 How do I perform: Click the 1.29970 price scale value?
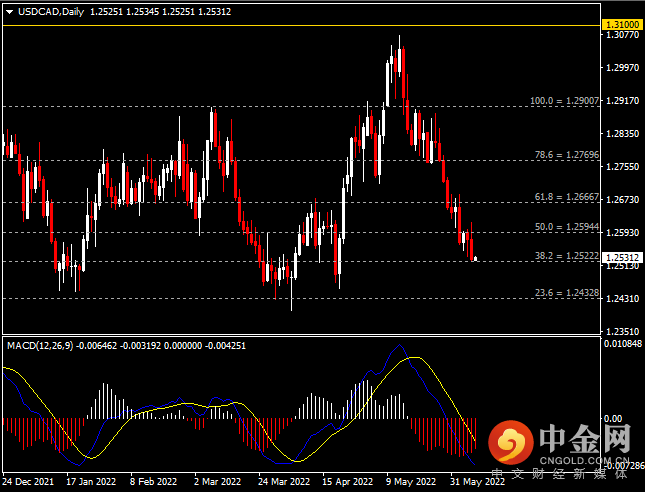point(623,68)
